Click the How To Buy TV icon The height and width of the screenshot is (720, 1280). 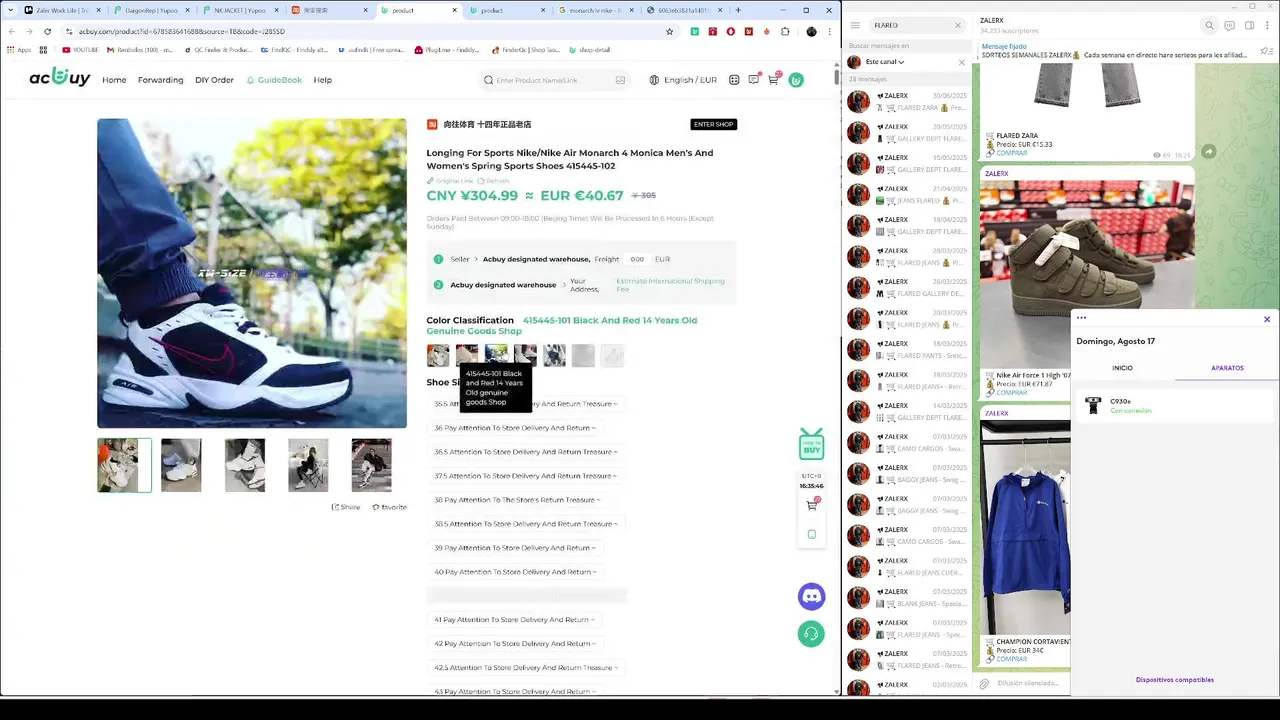[x=811, y=444]
